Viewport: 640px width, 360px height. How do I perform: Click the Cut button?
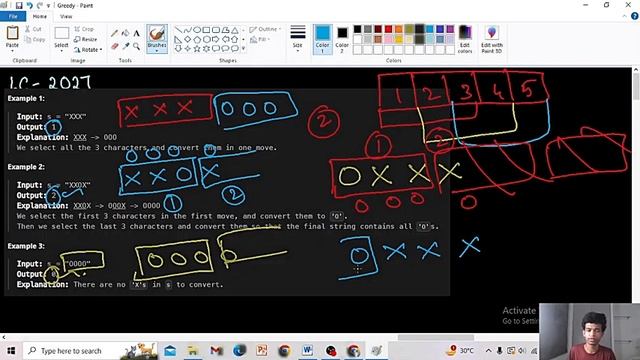pyautogui.click(x=33, y=29)
